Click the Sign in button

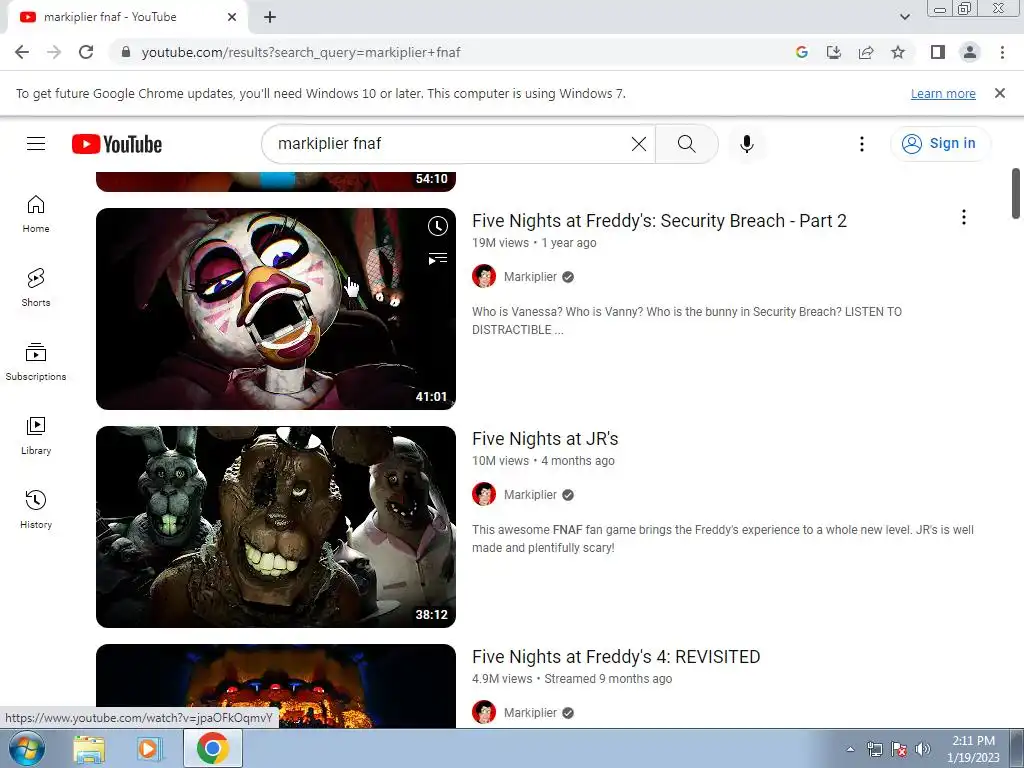click(x=940, y=144)
